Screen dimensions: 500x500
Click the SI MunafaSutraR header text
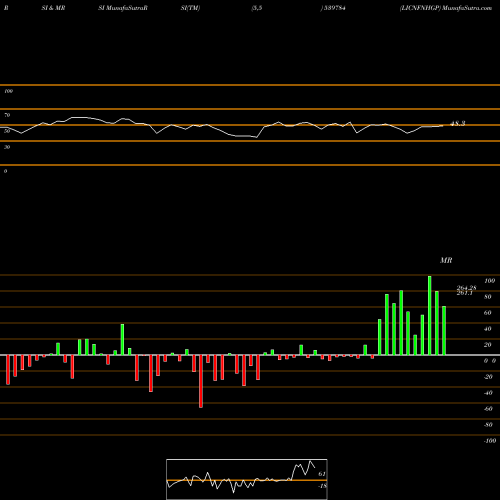[x=123, y=8]
